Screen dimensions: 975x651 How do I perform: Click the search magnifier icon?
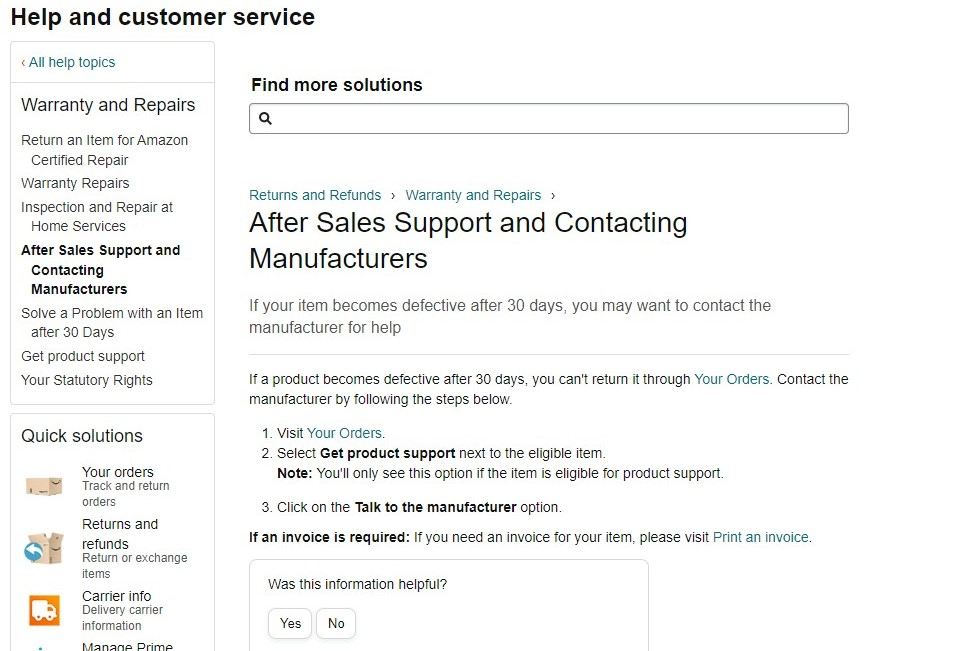click(265, 118)
